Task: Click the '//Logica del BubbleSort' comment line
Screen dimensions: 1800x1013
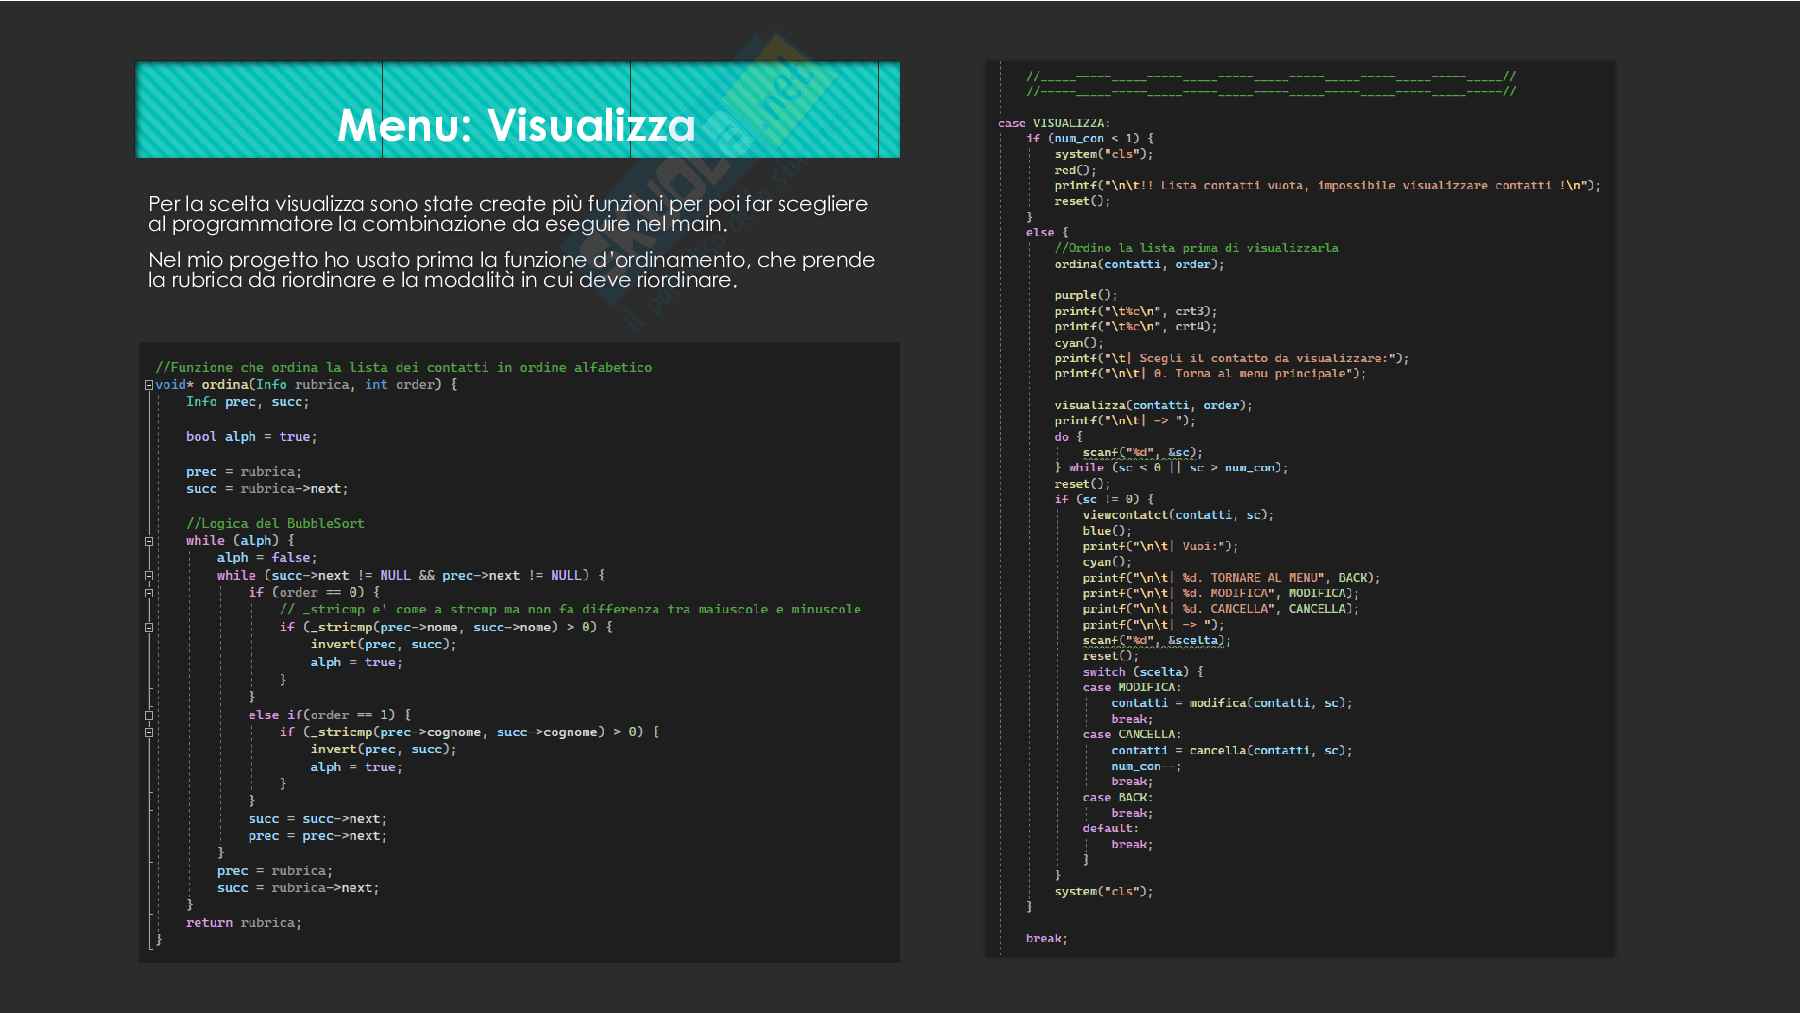Action: coord(275,523)
